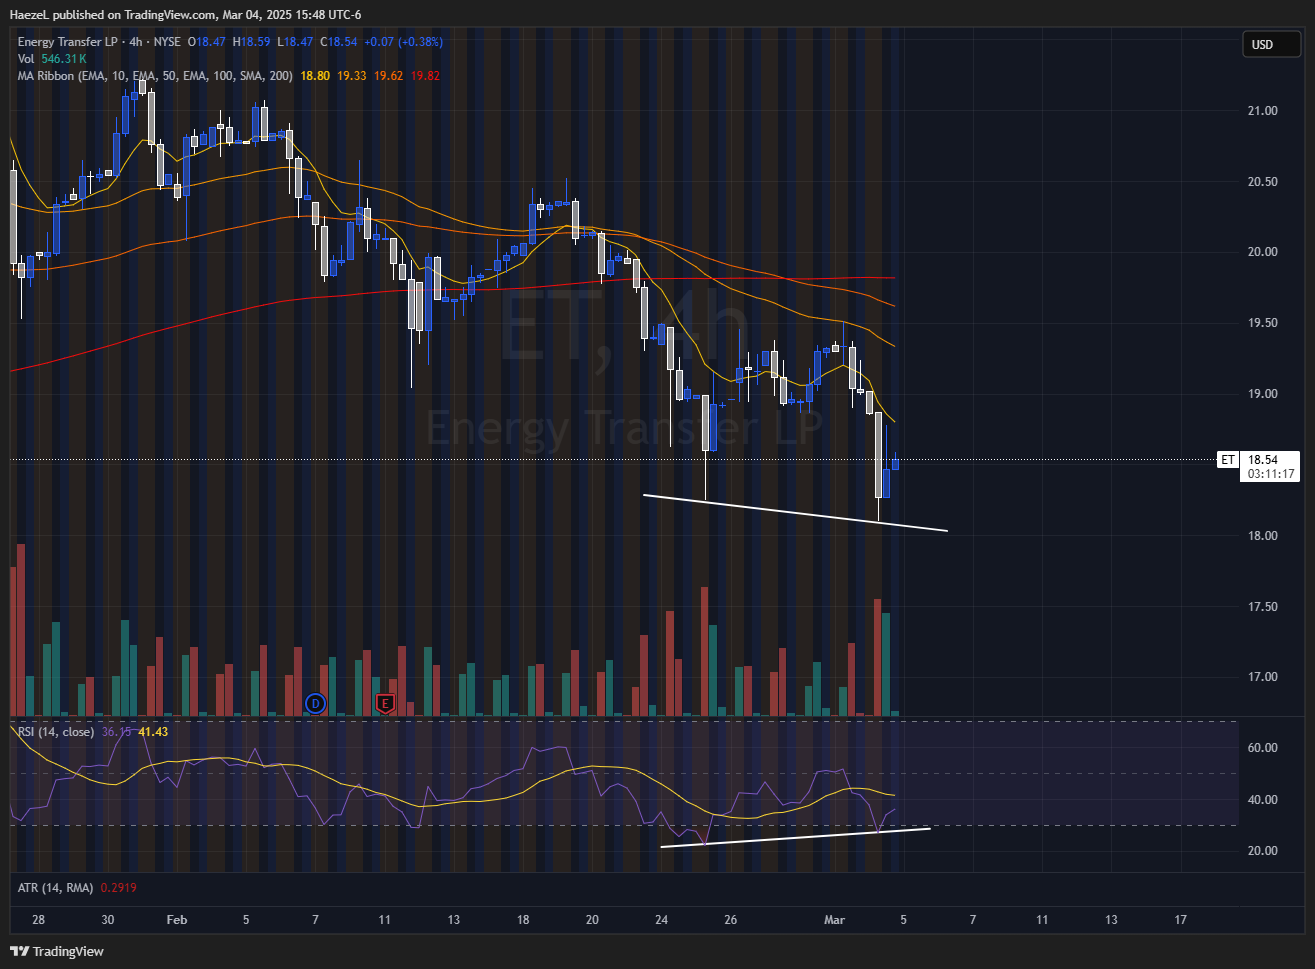
Task: Click the MA Ribbon indicator legend
Action: pos(155,76)
